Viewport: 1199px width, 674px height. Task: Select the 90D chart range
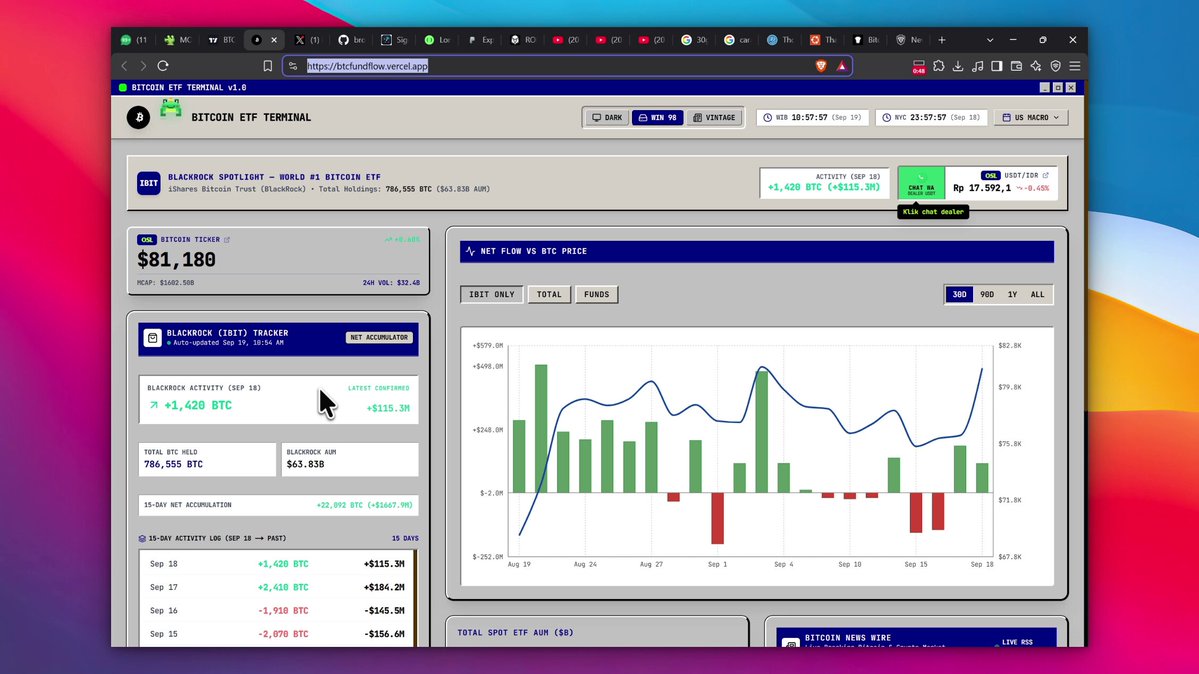(x=987, y=294)
